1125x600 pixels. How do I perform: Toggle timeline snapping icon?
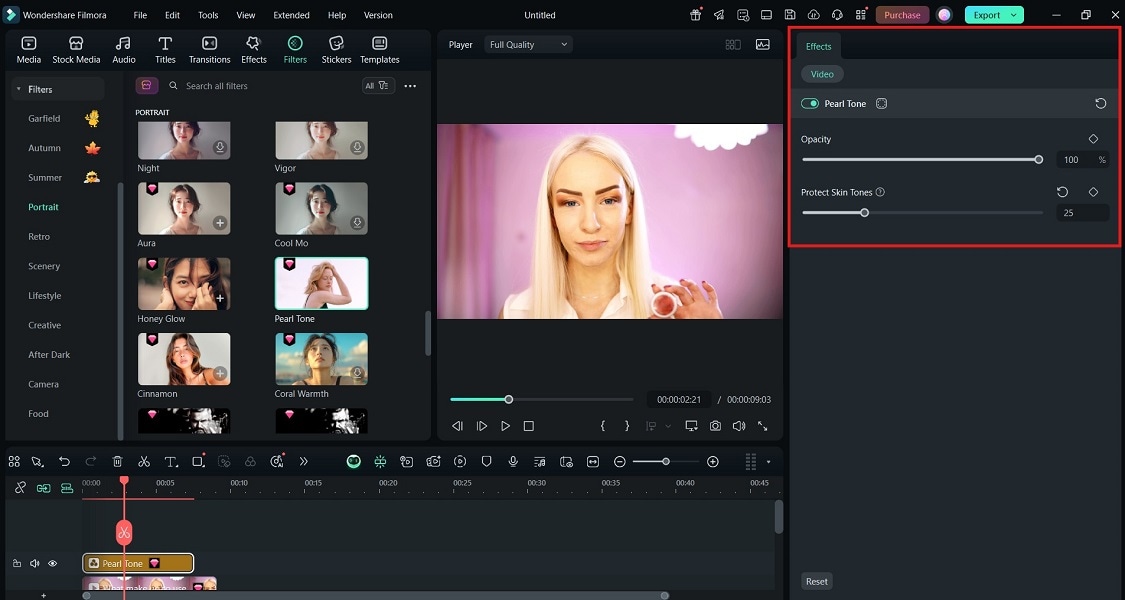click(380, 461)
